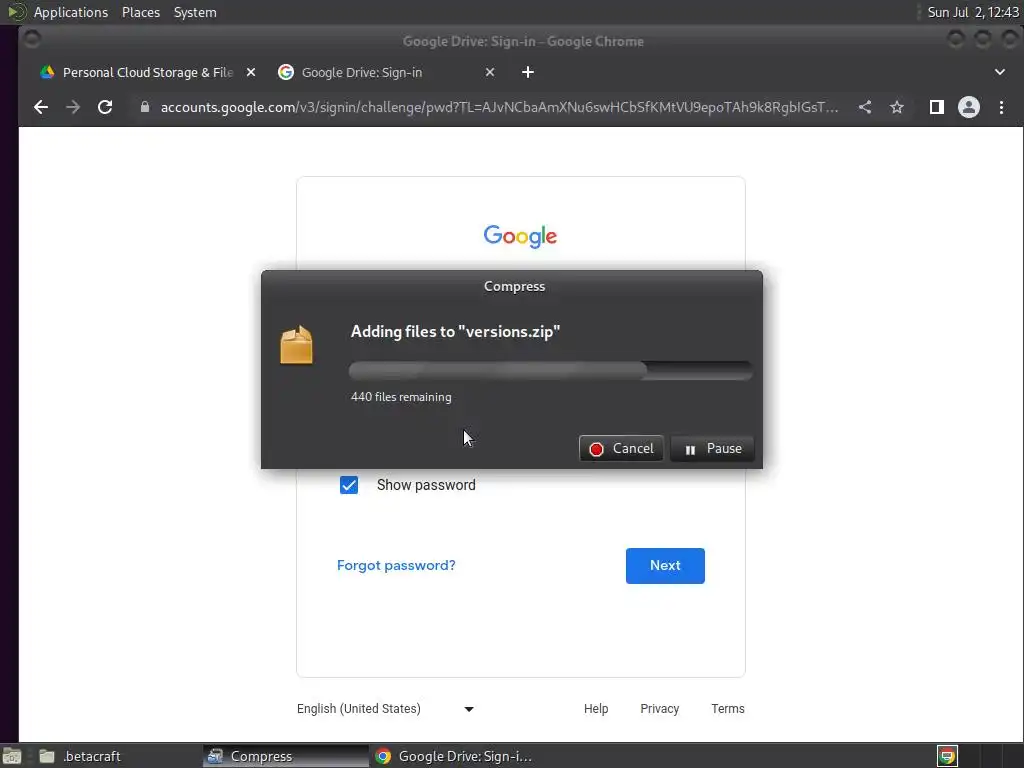Click the Google logo
Image resolution: width=1024 pixels, height=768 pixels.
pyautogui.click(x=520, y=236)
